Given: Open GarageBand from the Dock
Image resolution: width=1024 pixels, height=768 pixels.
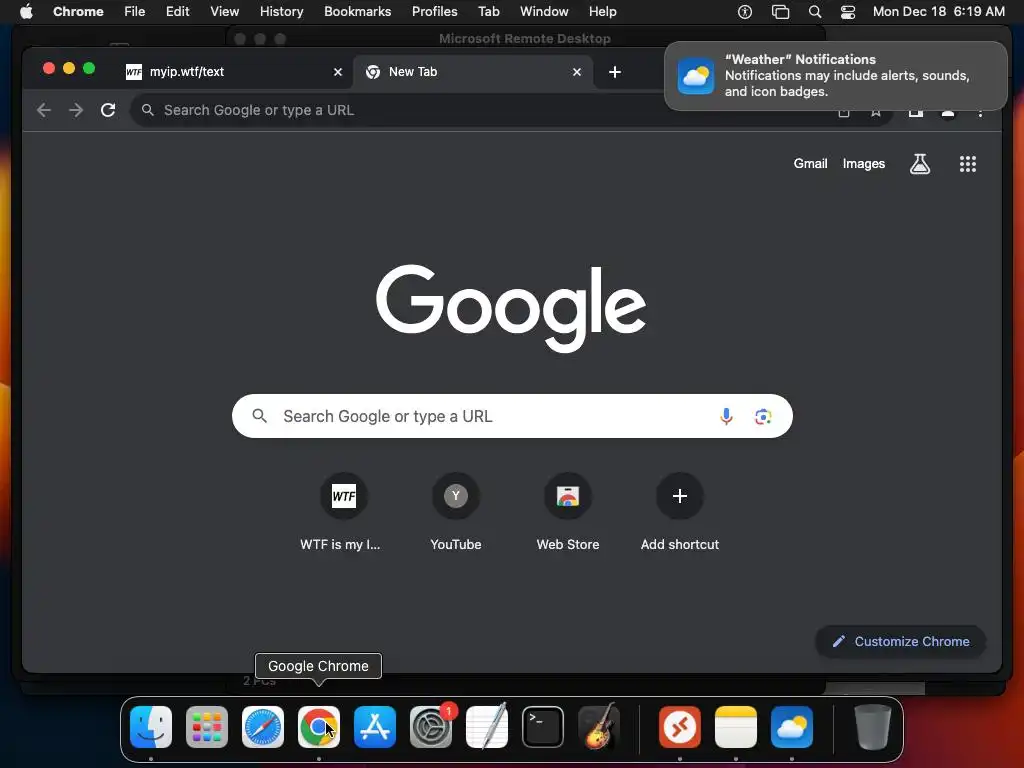Looking at the screenshot, I should [599, 727].
